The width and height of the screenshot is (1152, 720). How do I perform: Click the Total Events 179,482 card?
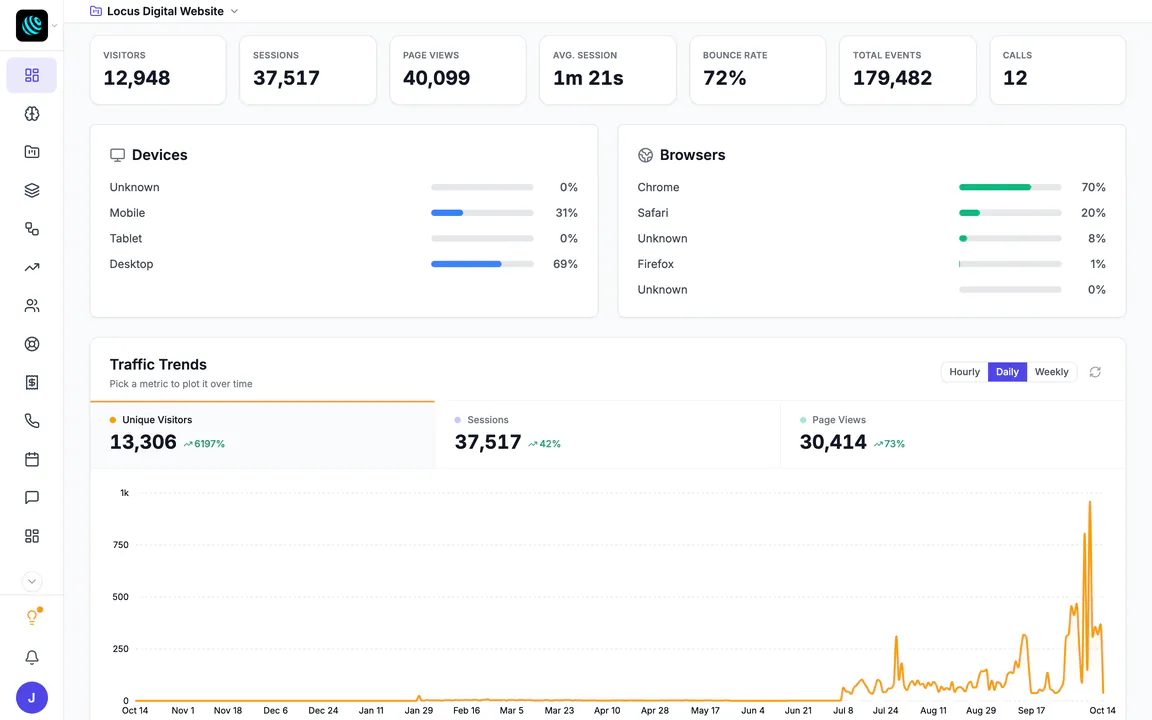[907, 70]
